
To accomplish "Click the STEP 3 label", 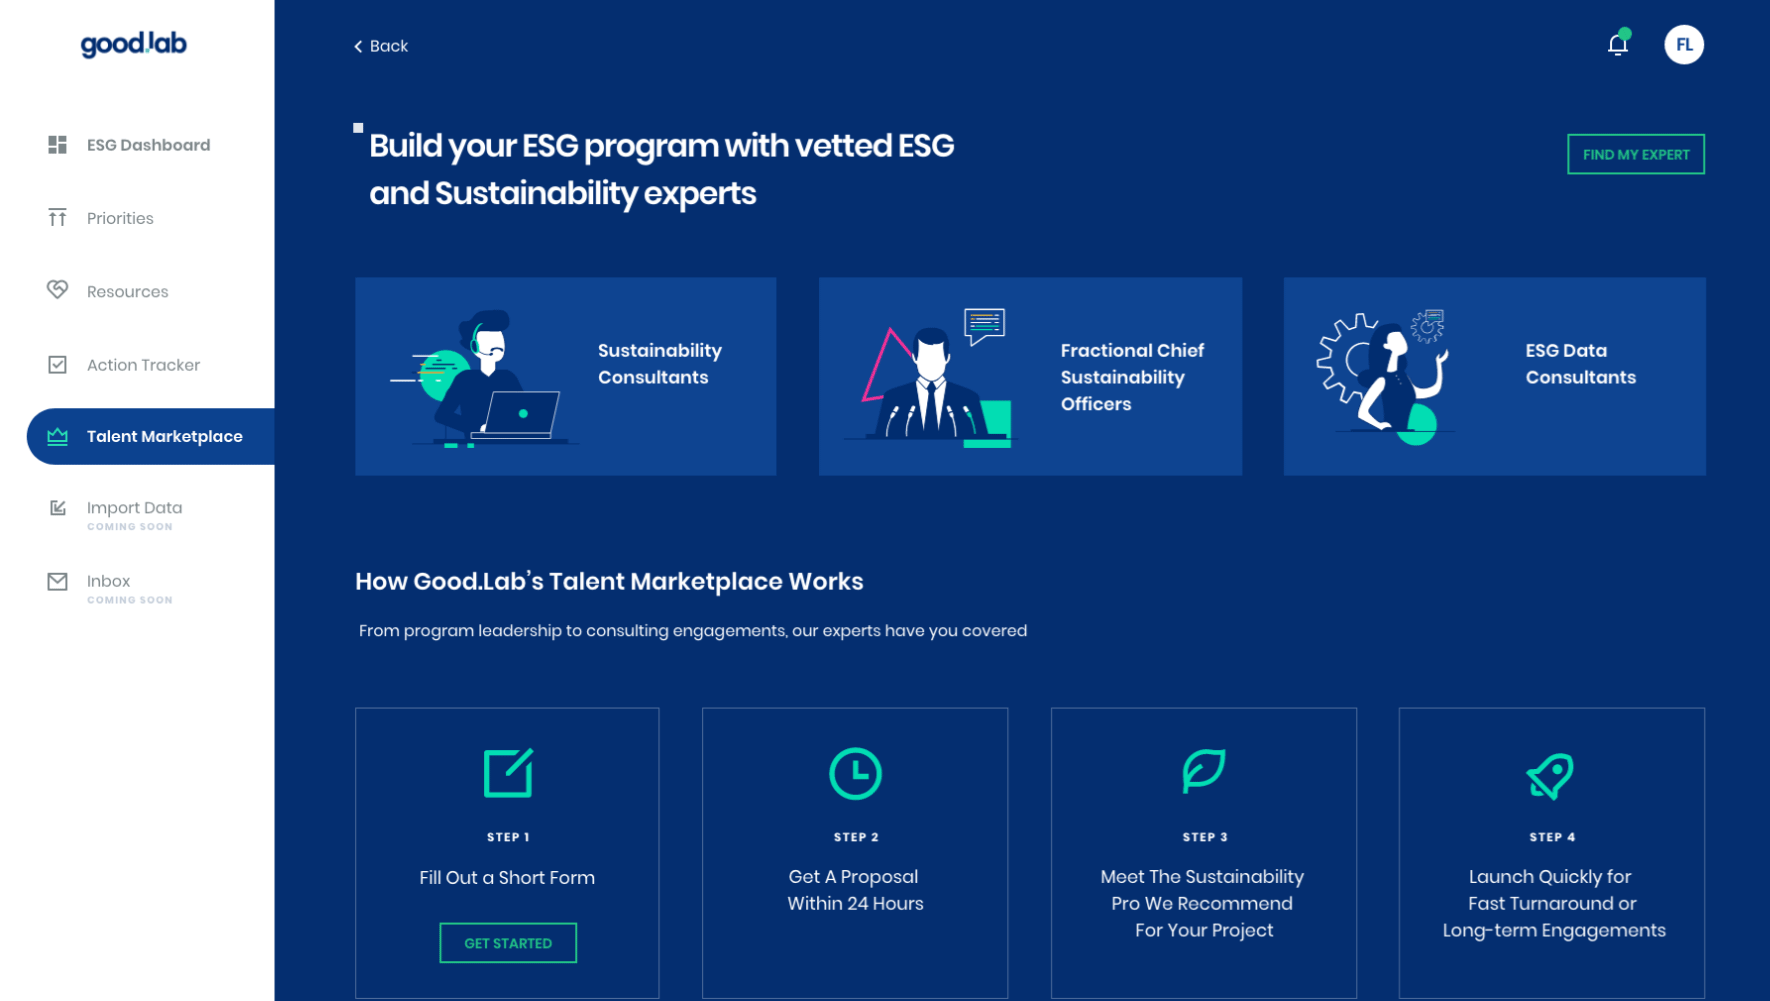I will pyautogui.click(x=1205, y=837).
